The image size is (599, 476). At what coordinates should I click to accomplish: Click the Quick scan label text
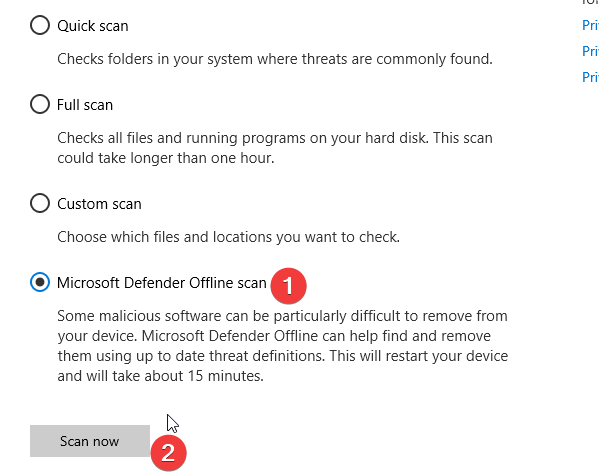coord(93,26)
